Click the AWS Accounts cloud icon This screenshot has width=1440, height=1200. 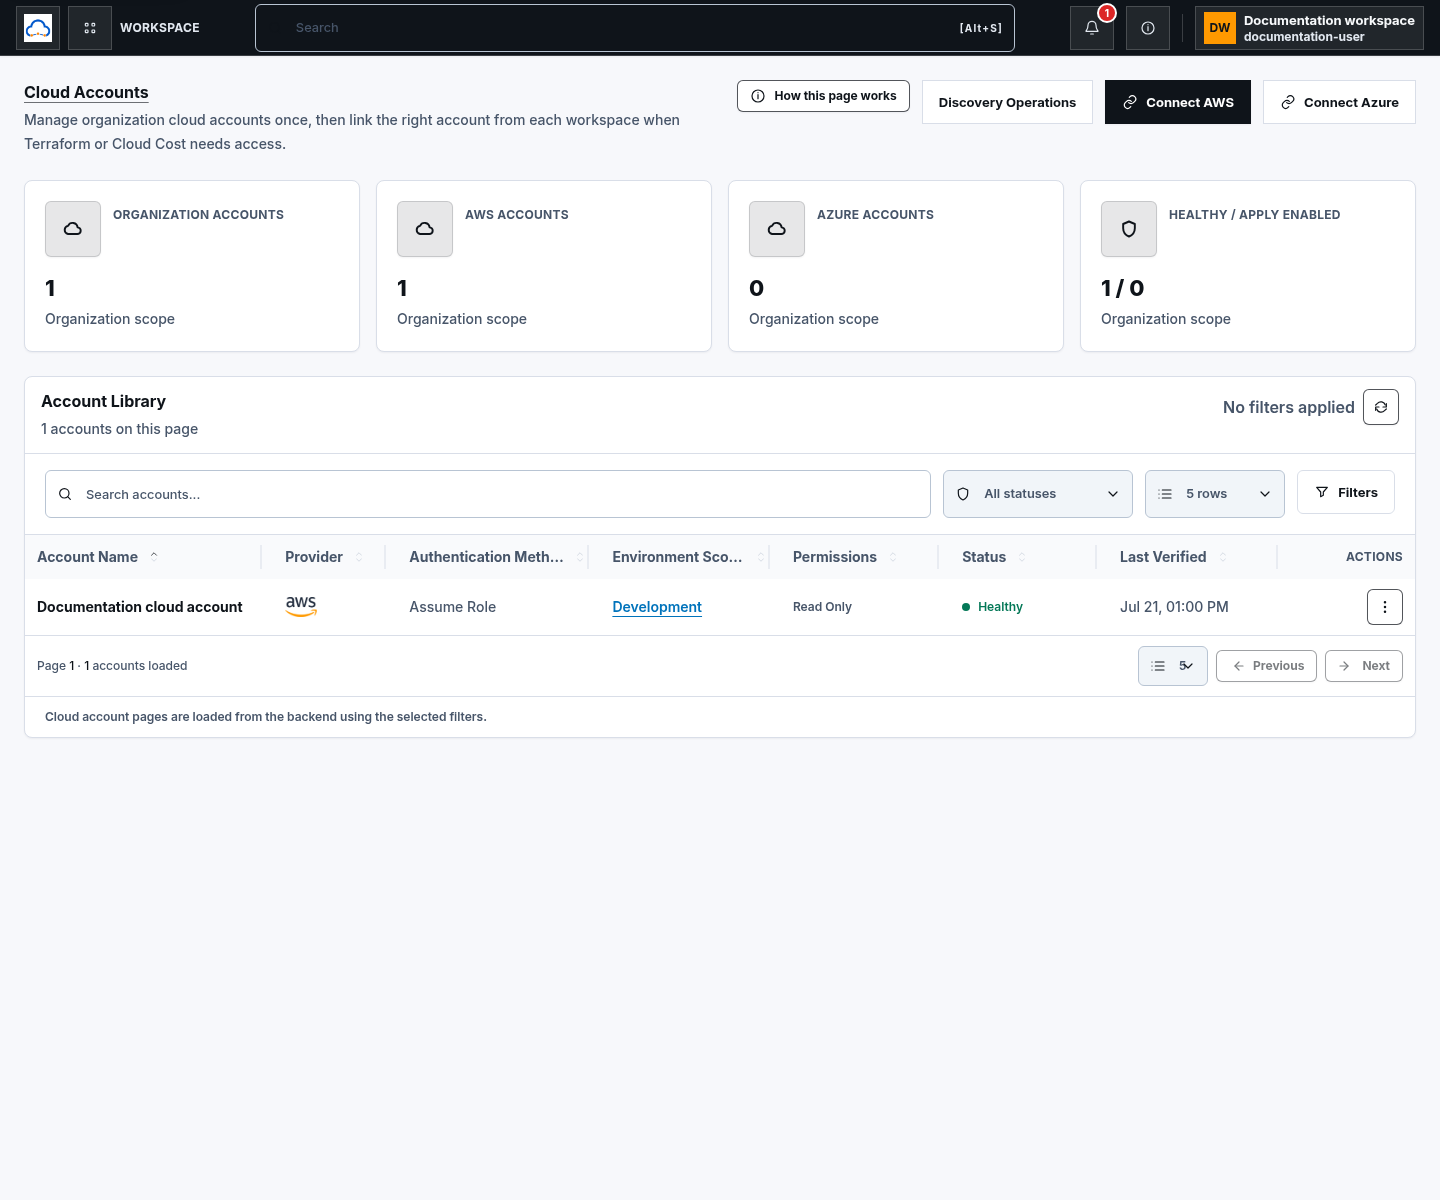tap(425, 229)
